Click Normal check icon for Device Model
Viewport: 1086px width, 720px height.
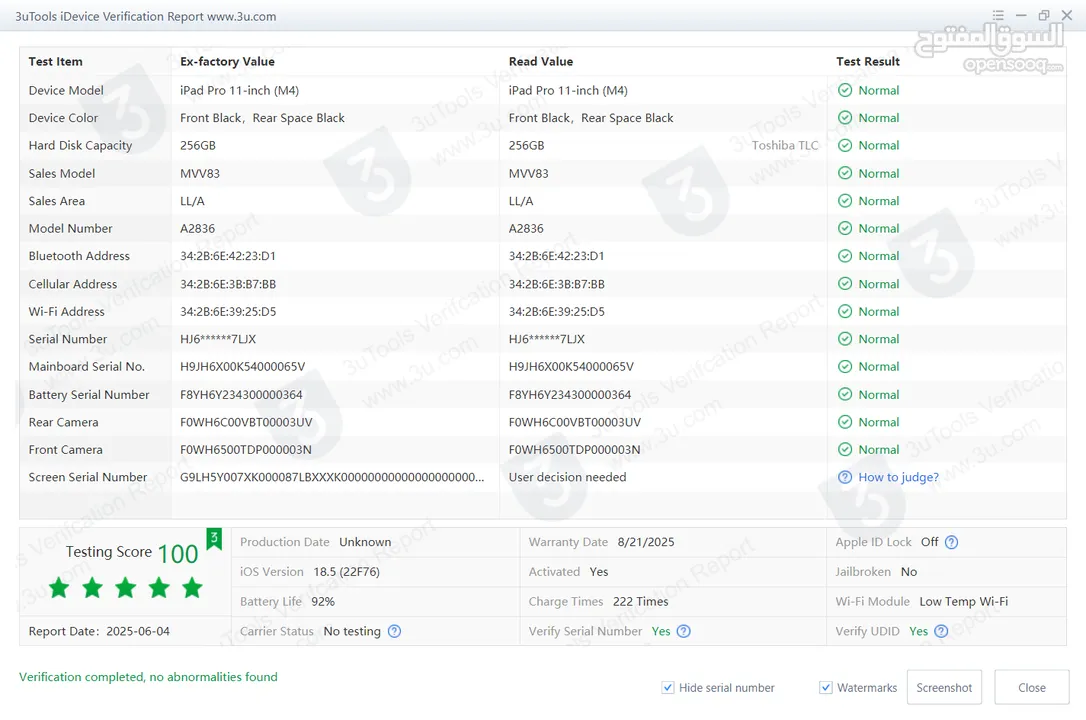pos(845,90)
